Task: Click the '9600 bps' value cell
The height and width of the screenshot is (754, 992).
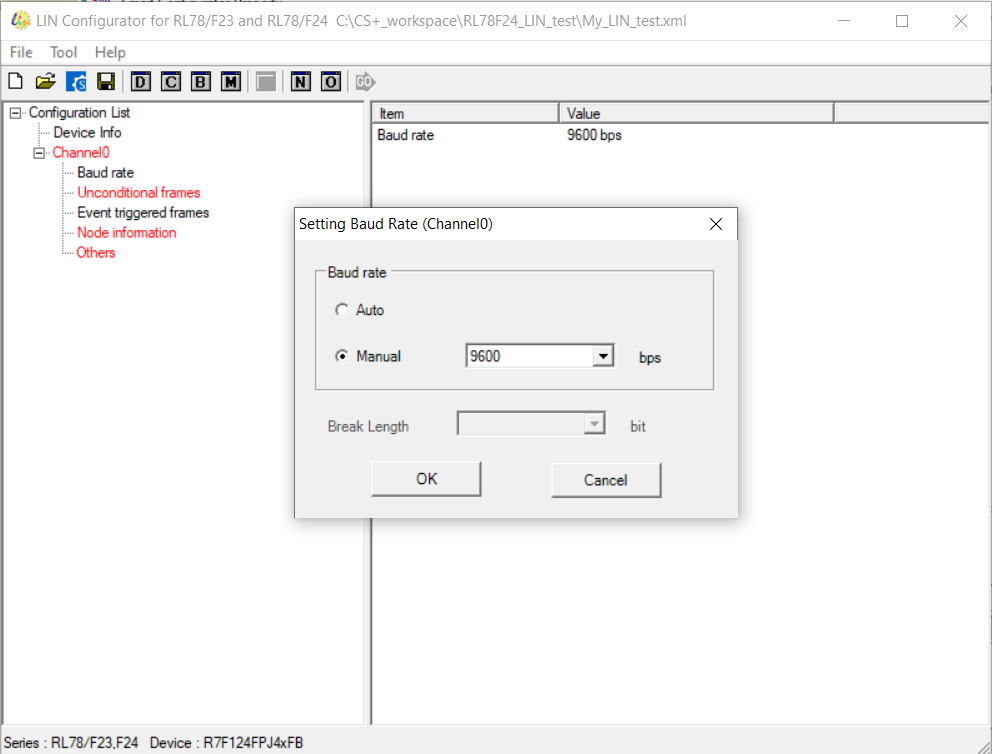Action: [594, 135]
